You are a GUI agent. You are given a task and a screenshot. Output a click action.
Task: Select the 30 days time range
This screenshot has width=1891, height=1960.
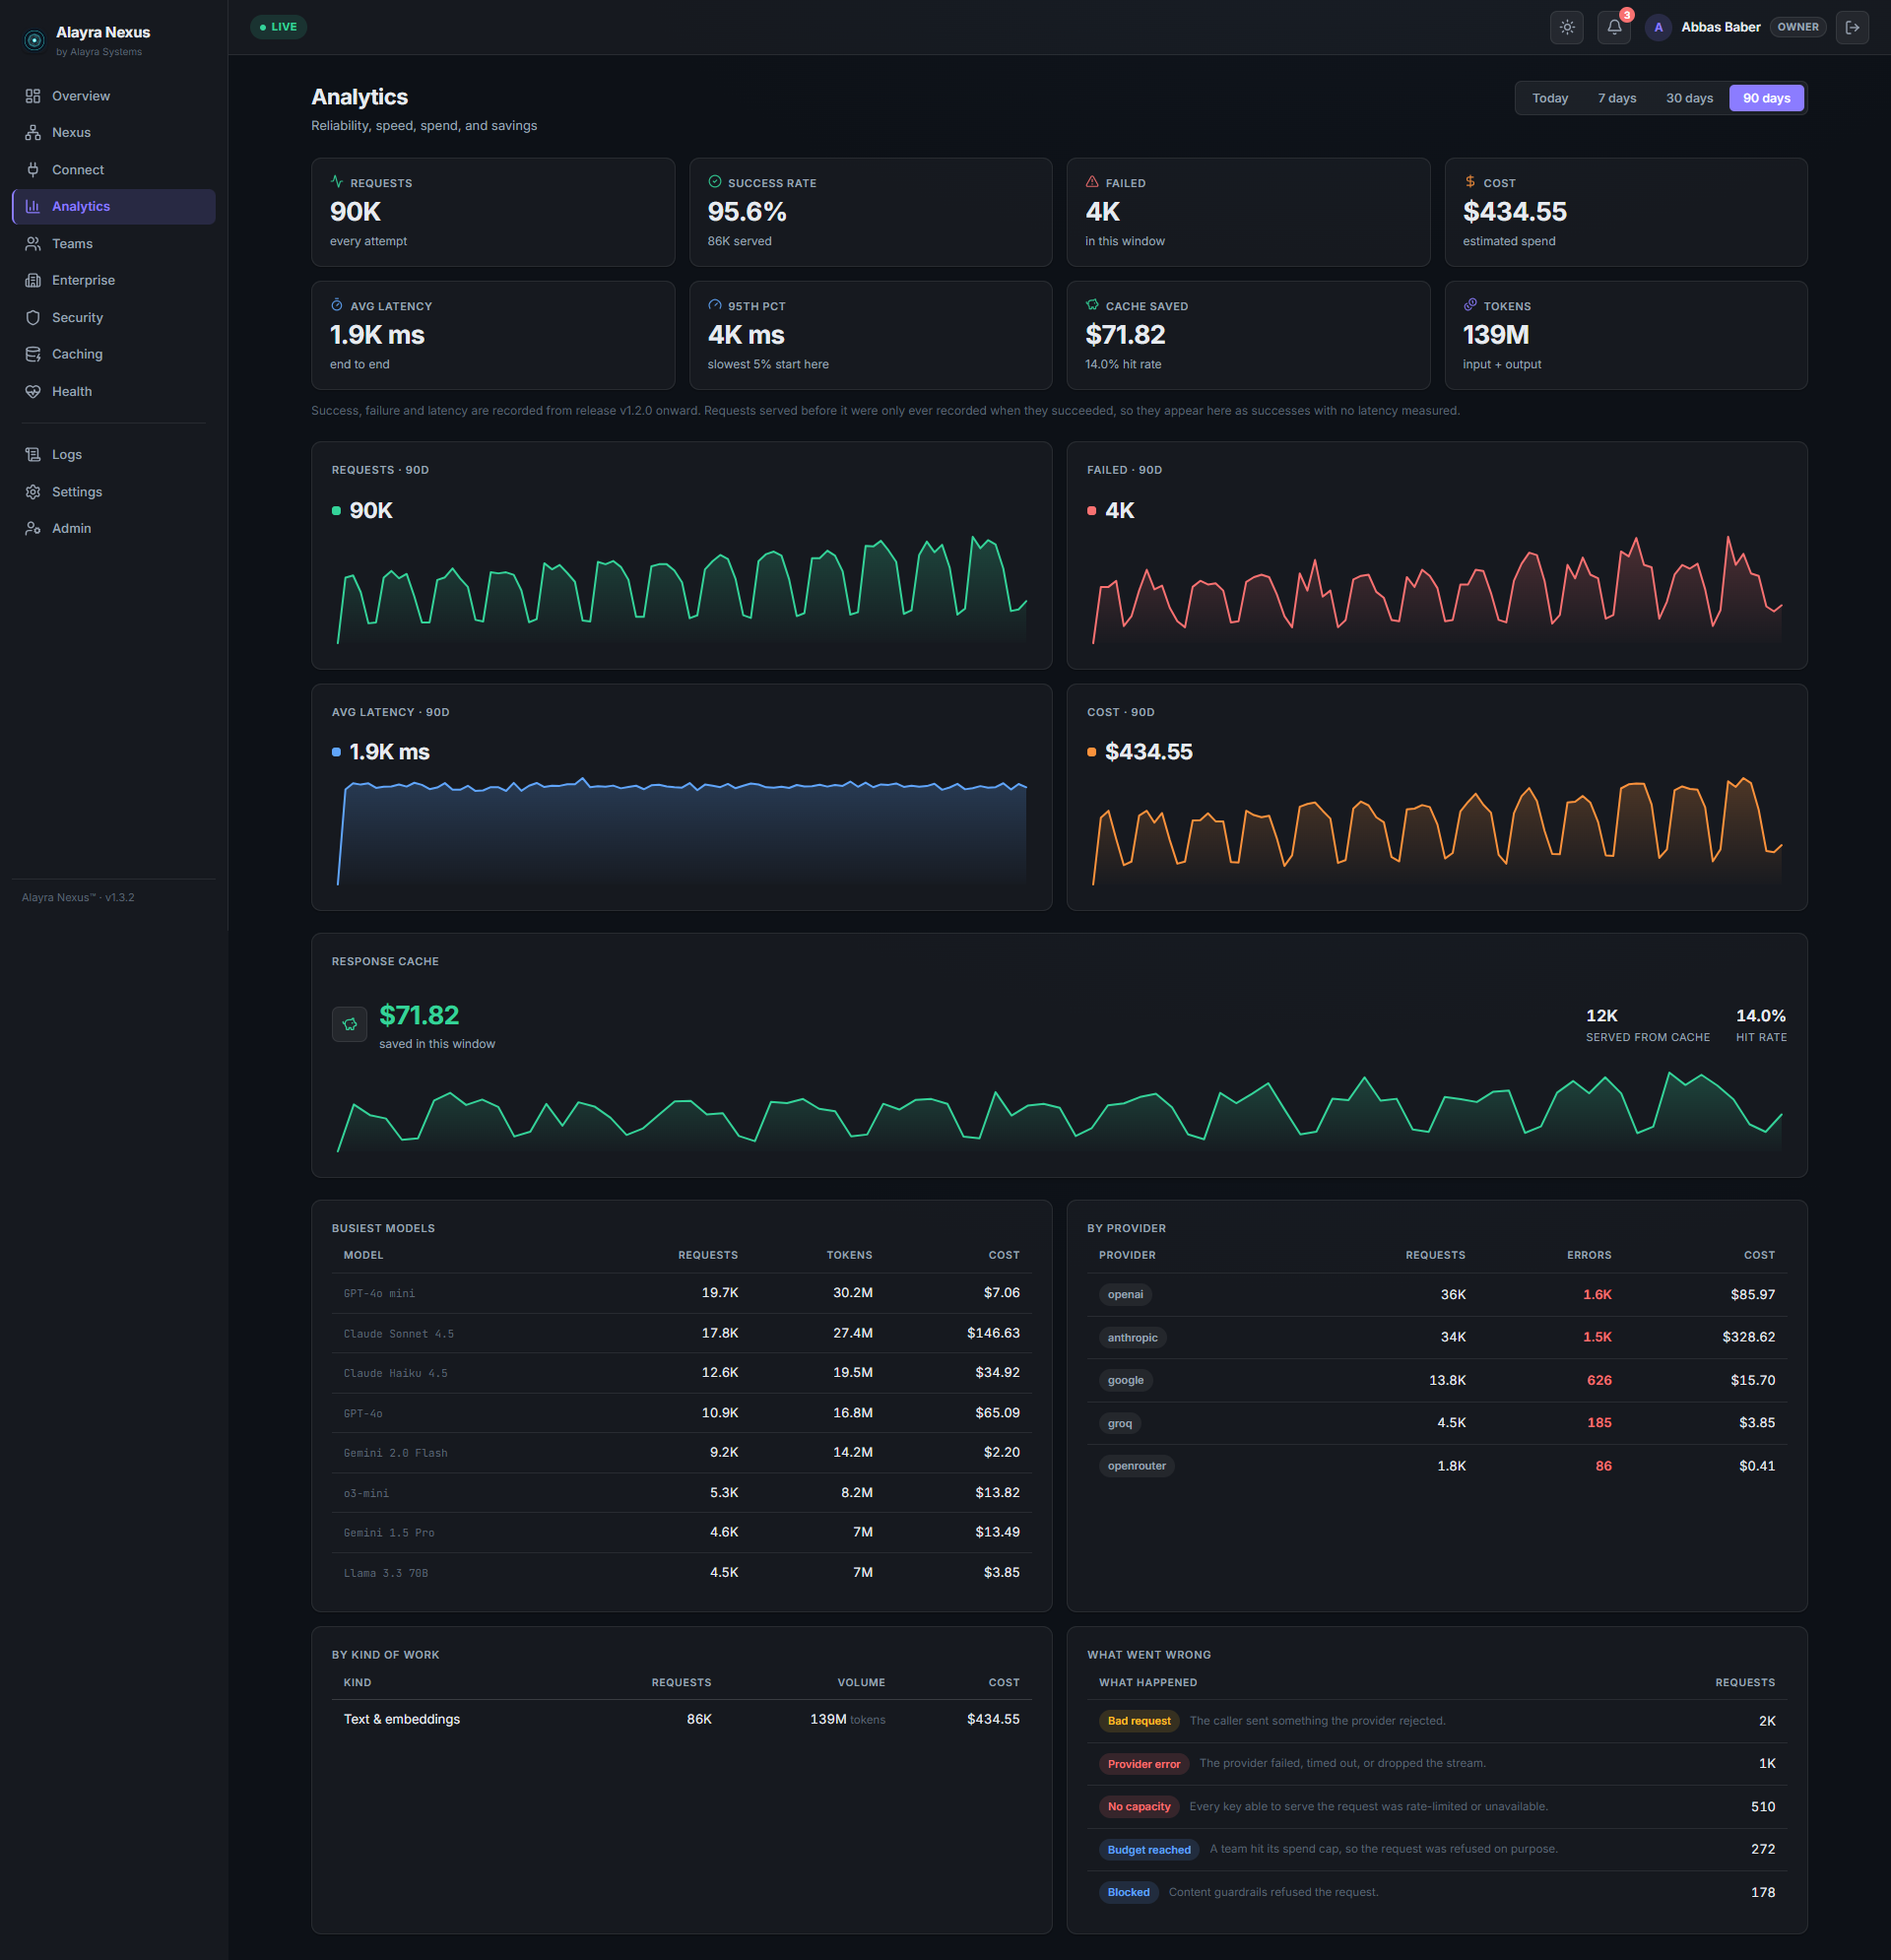click(x=1689, y=98)
